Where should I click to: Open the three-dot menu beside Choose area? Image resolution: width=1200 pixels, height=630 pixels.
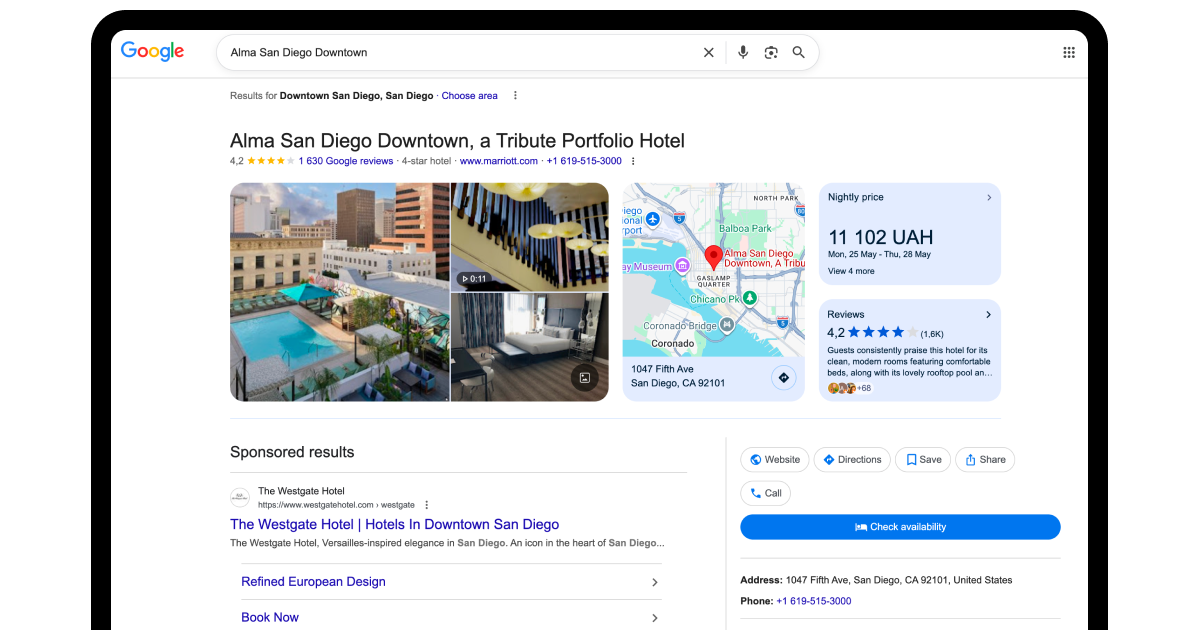point(515,95)
